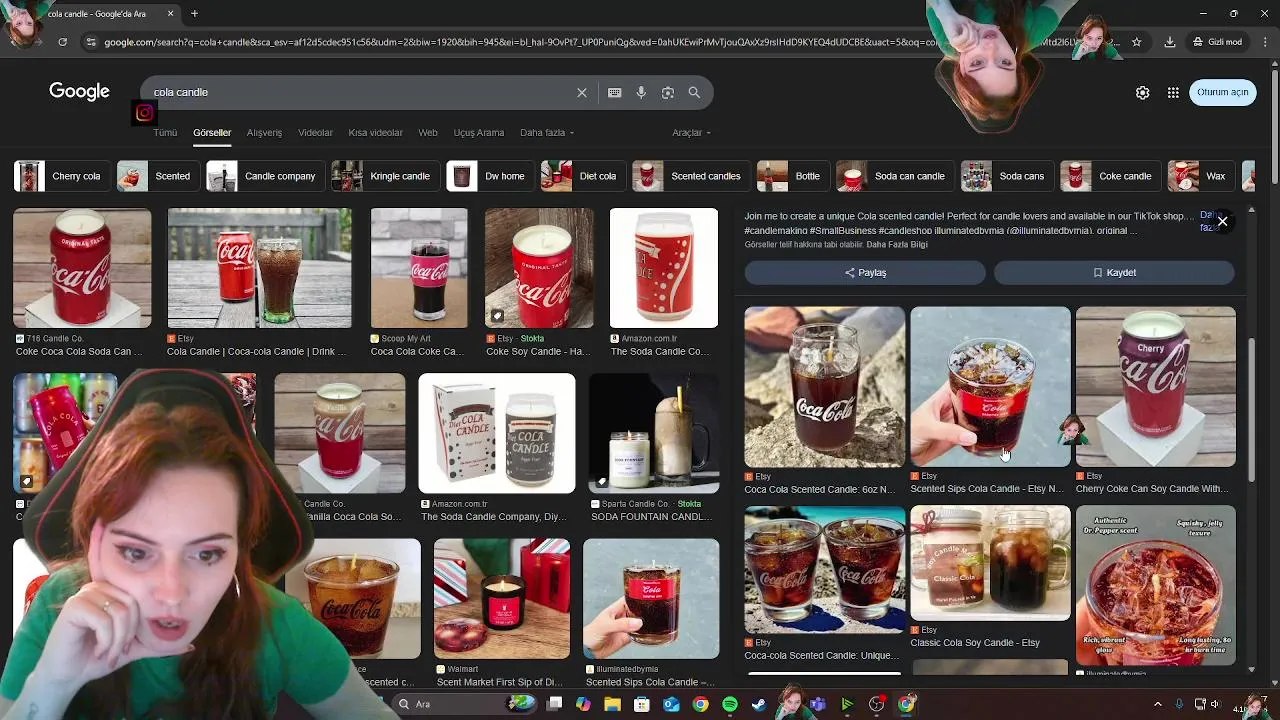Open Diet Cola Candle Amazon.com.tr thumbnail
Screen dimensions: 1280x720
point(497,433)
